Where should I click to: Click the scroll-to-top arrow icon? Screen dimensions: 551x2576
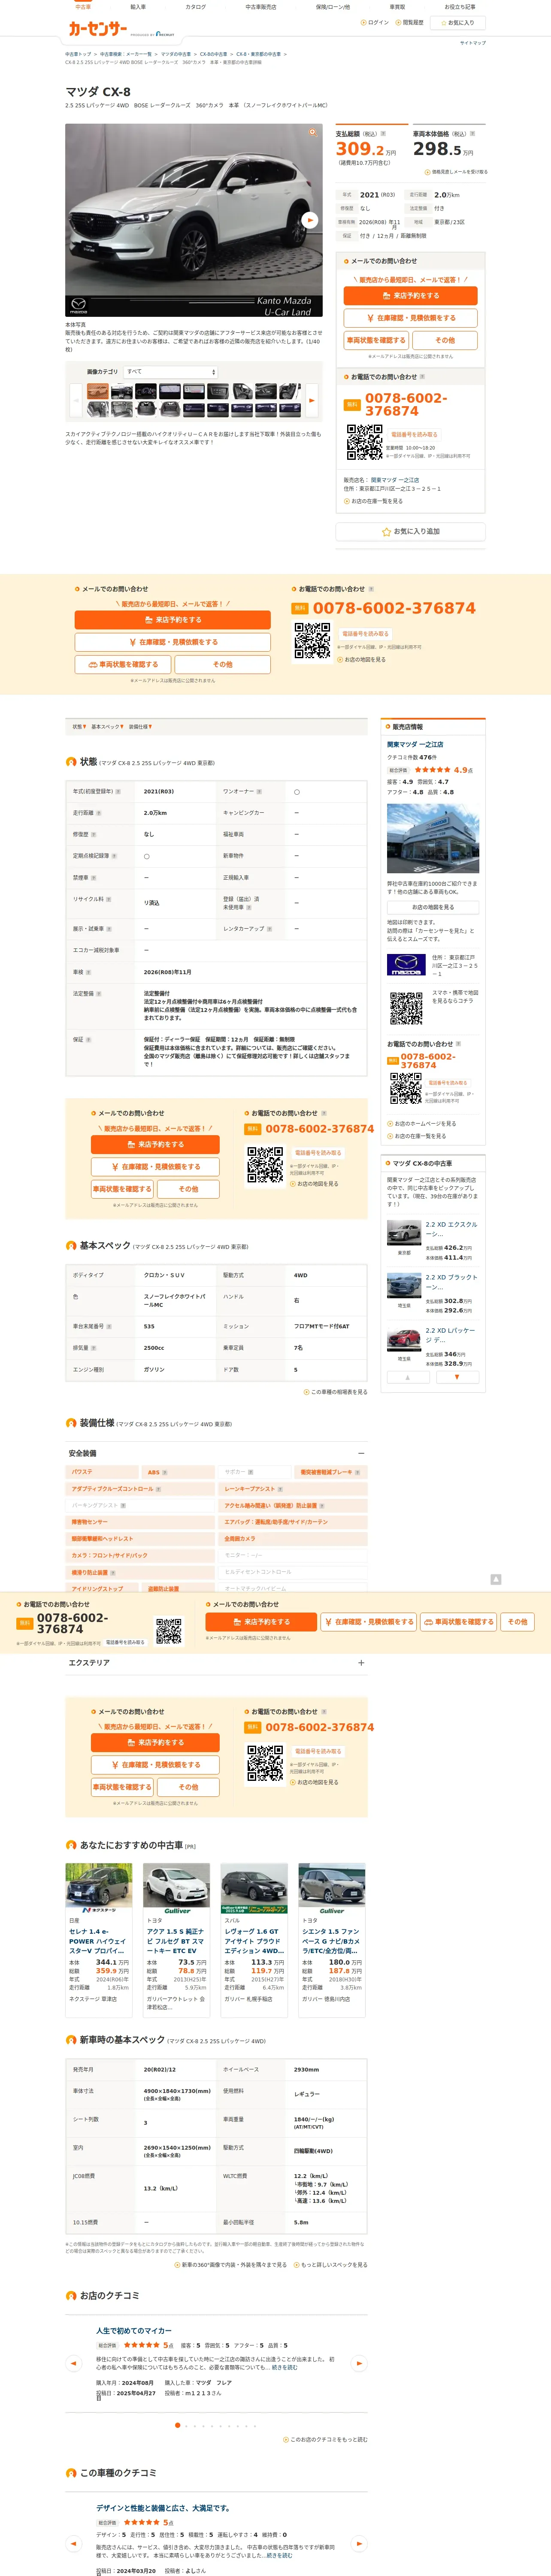[495, 1579]
